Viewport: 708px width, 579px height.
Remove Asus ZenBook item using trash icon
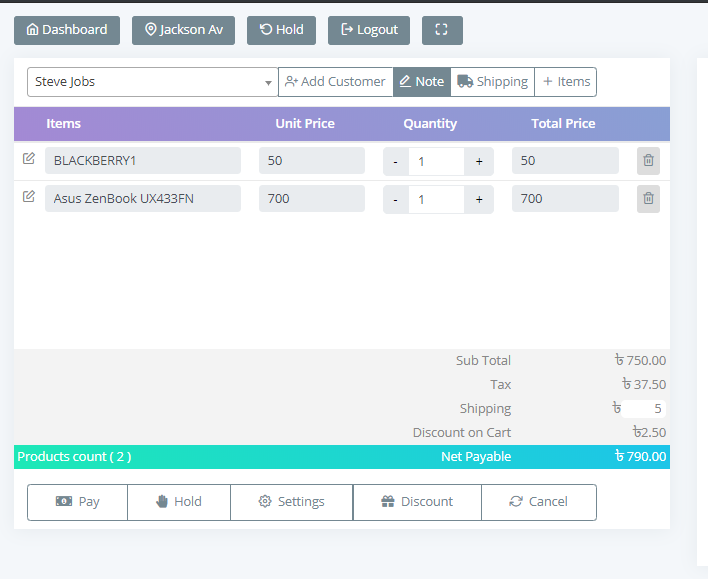click(648, 199)
